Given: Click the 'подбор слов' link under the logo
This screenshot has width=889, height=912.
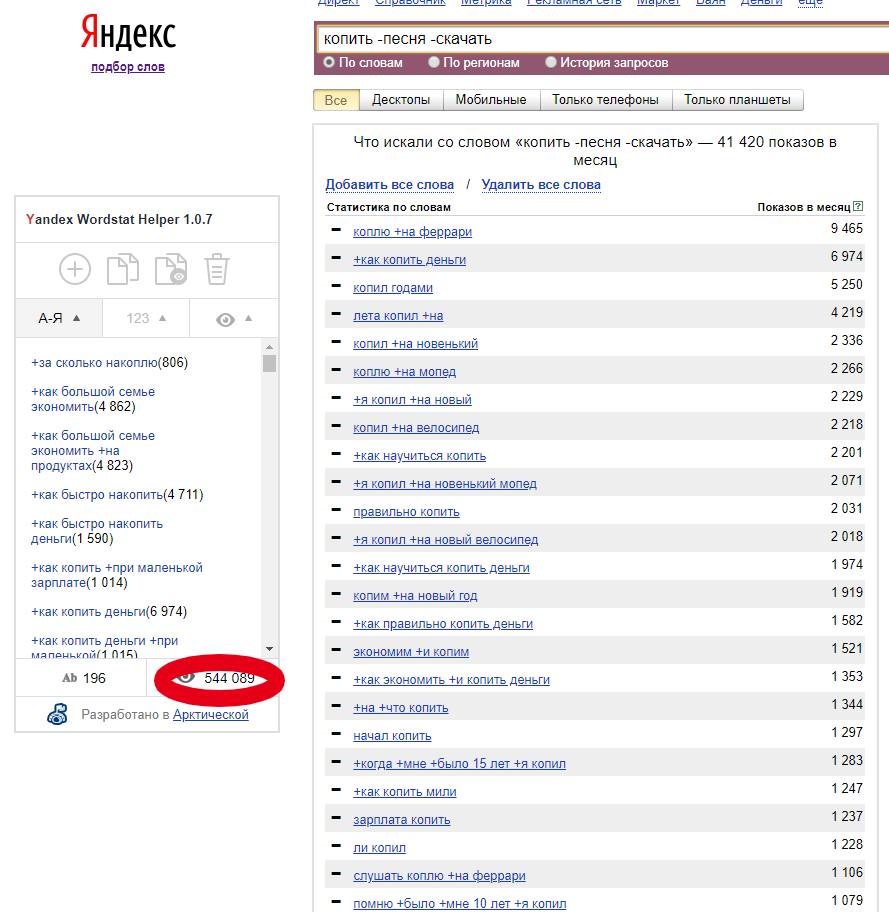Looking at the screenshot, I should [x=128, y=67].
